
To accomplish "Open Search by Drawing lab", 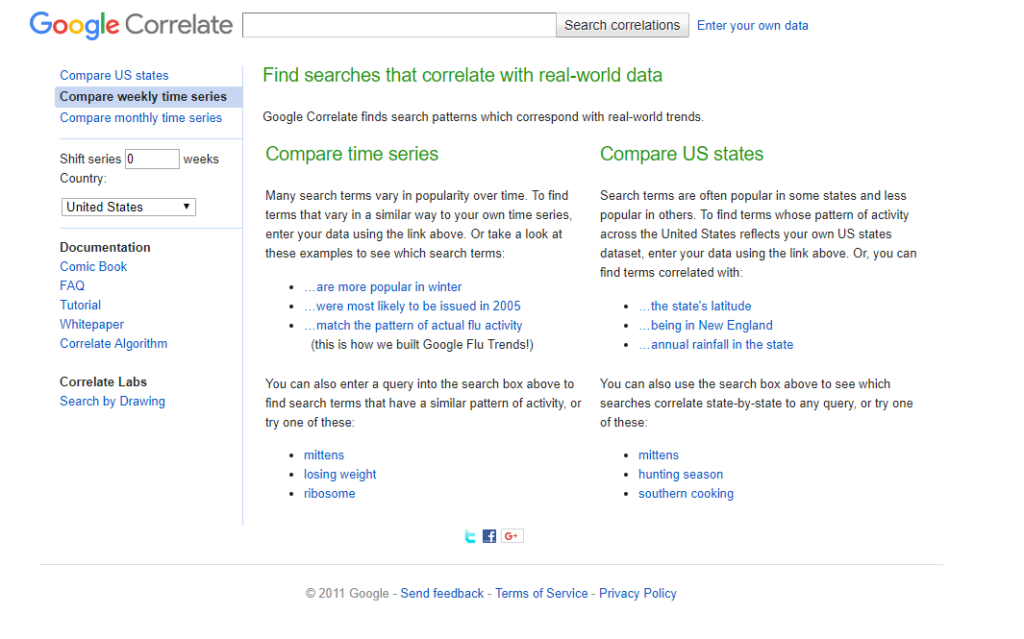I will tap(112, 401).
